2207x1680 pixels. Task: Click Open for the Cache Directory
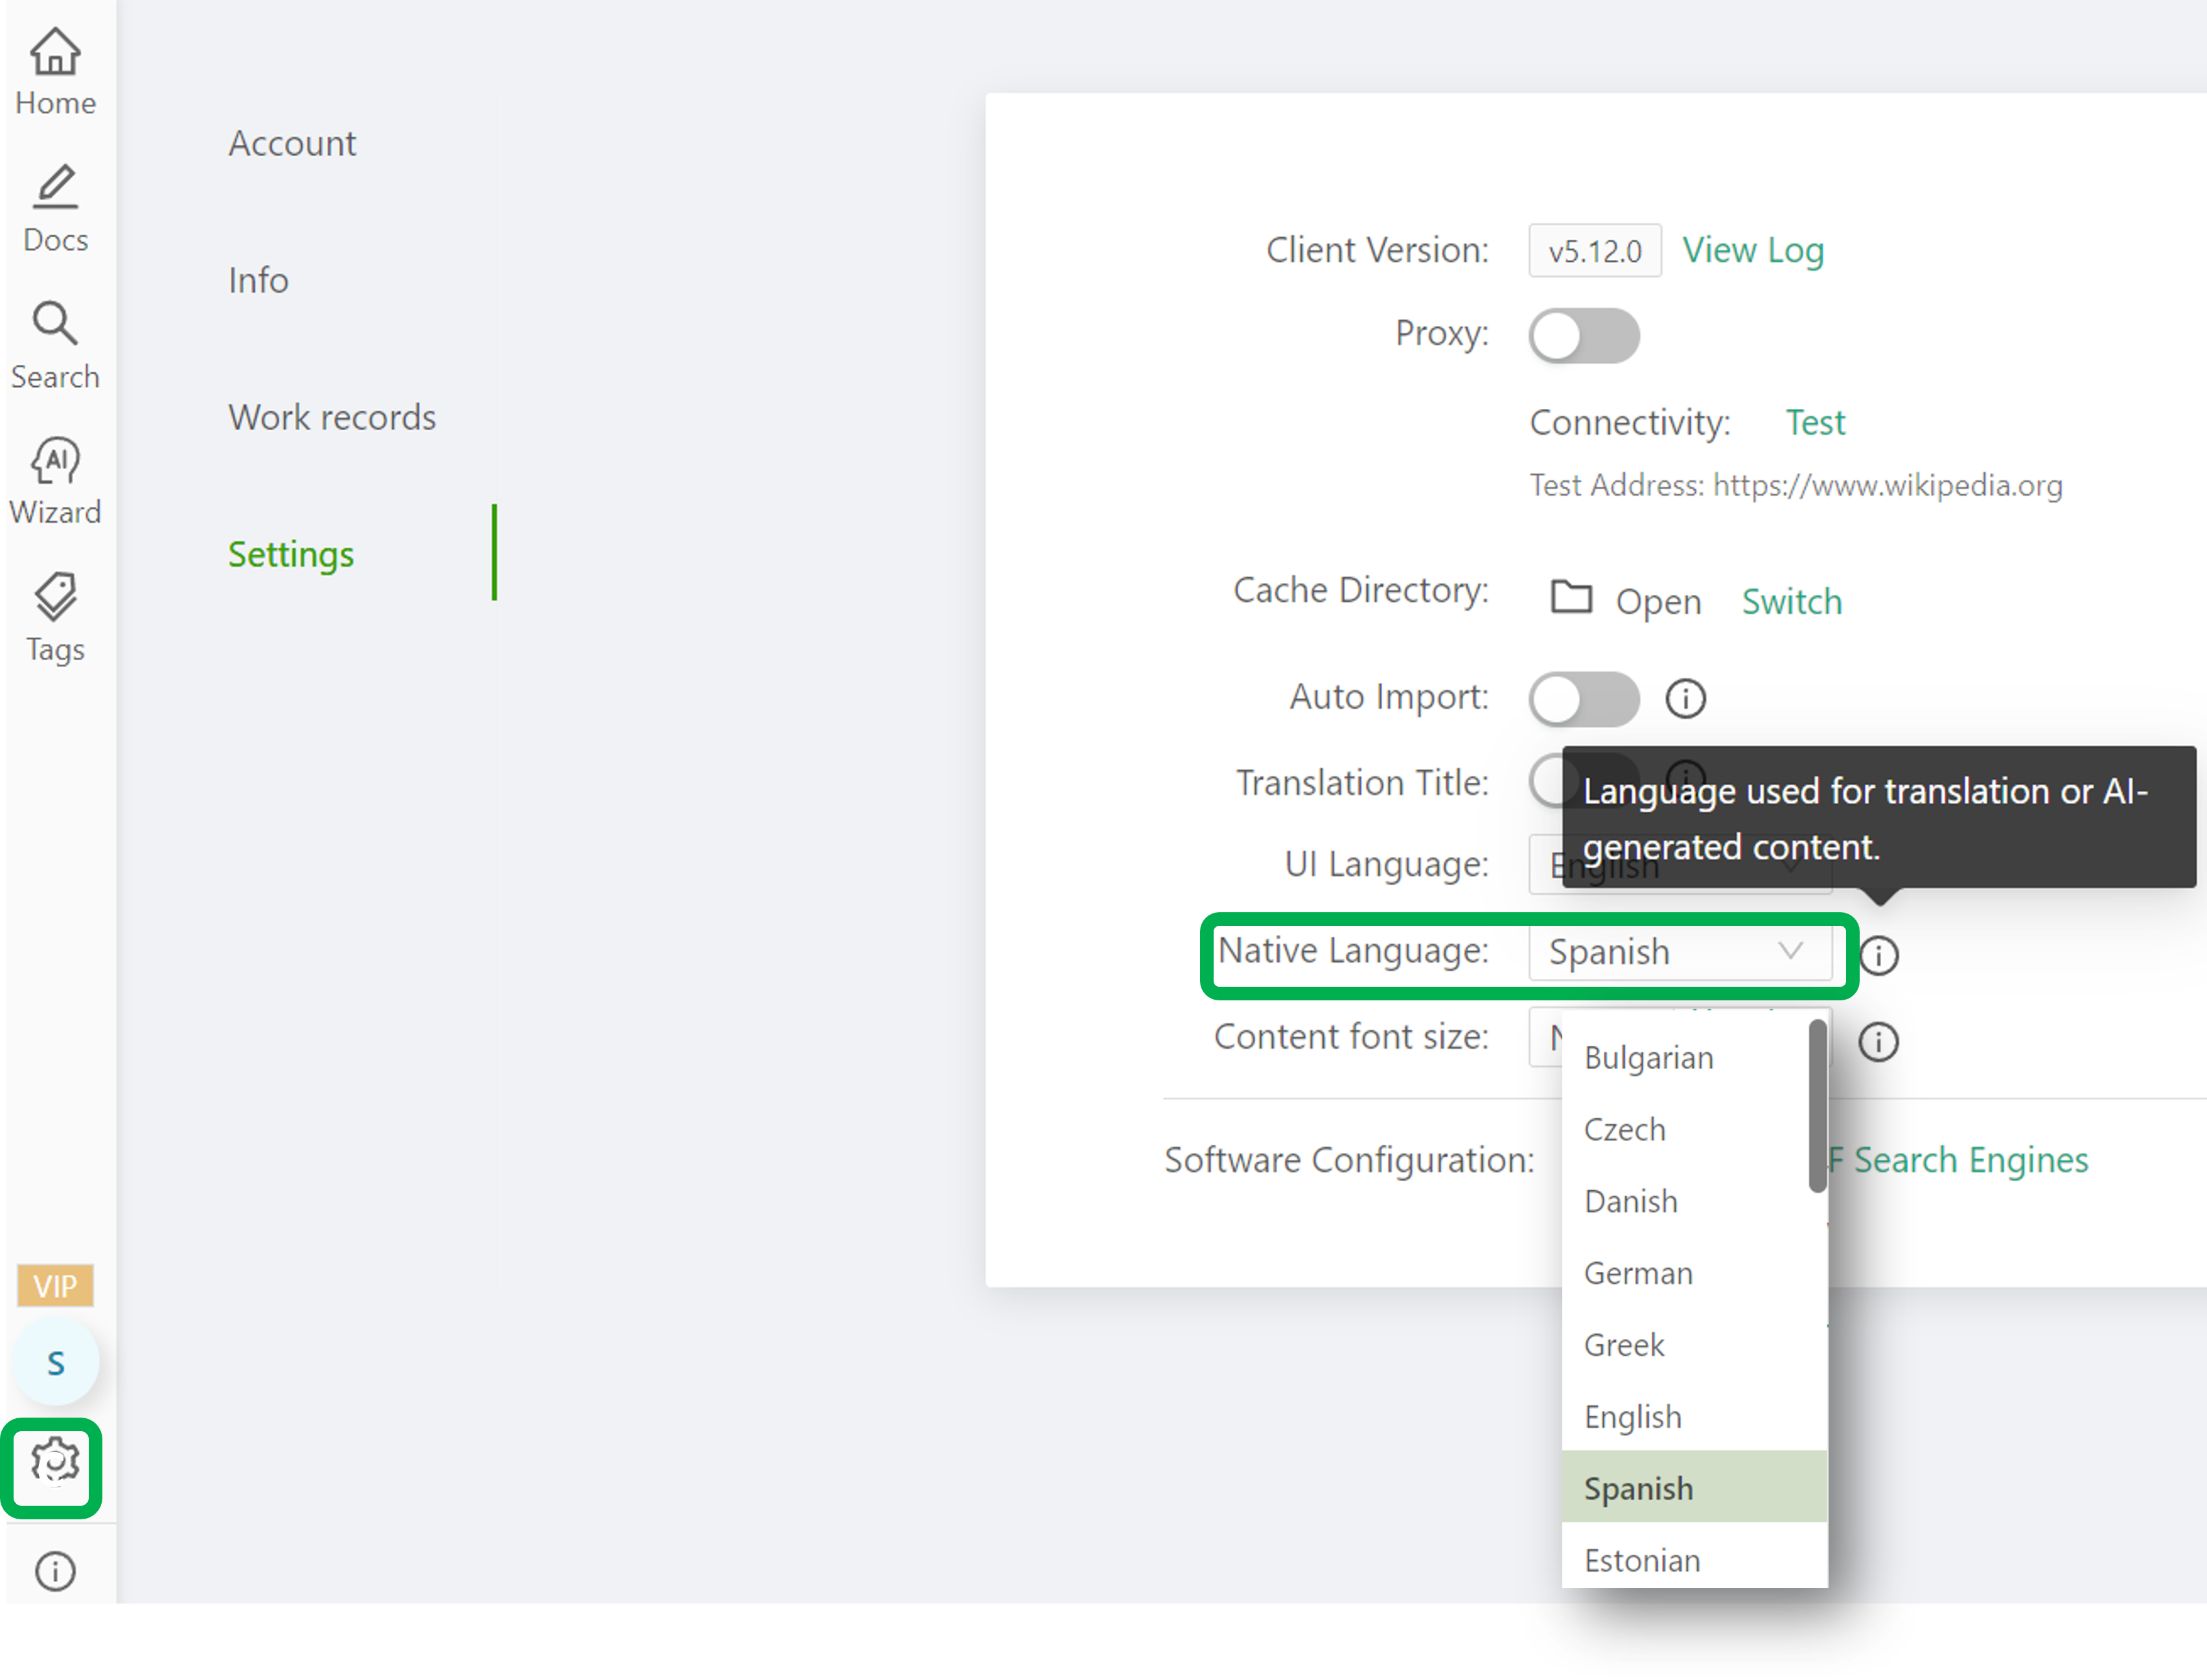point(1658,602)
